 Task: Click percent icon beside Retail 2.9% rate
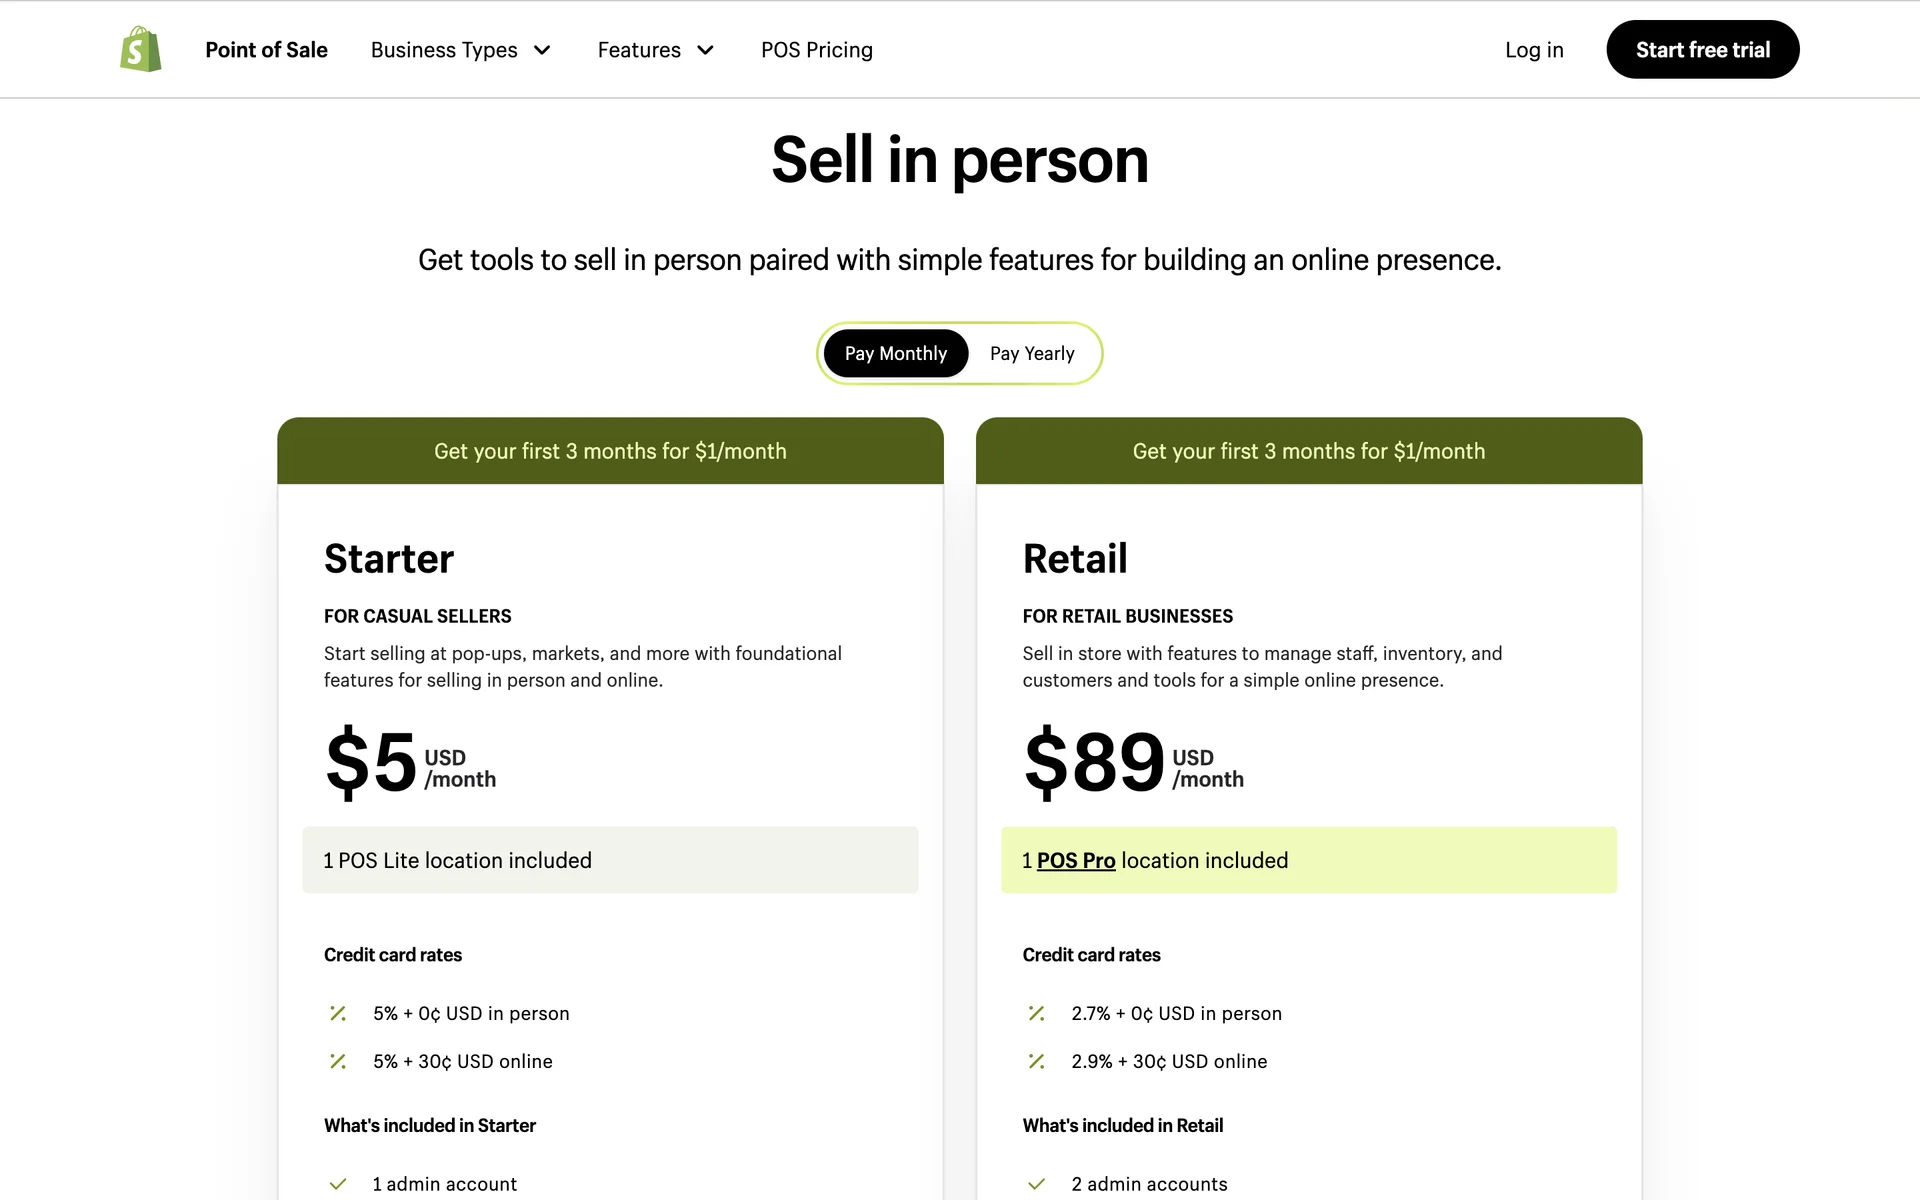[x=1036, y=1061]
